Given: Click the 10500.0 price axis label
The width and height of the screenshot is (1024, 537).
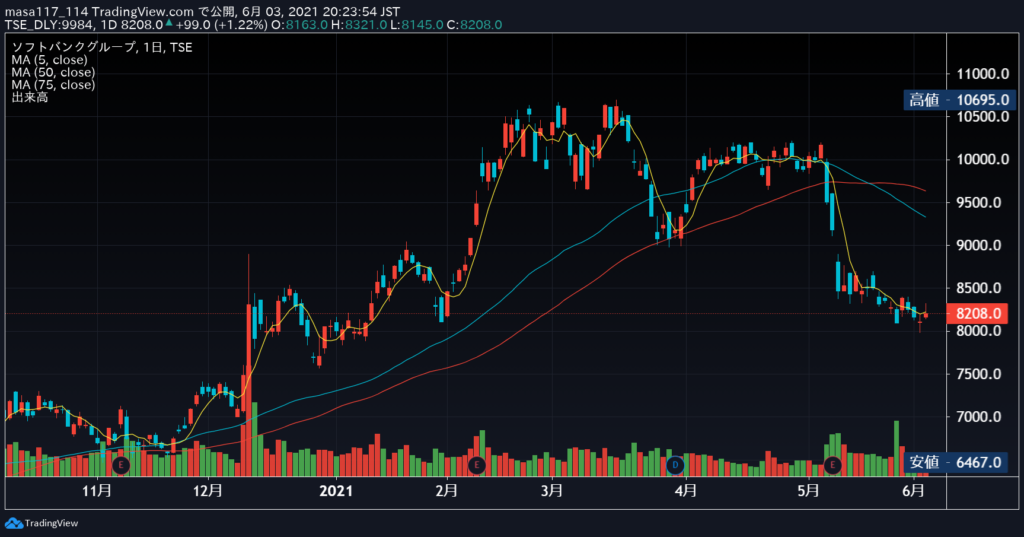Looking at the screenshot, I should 983,117.
